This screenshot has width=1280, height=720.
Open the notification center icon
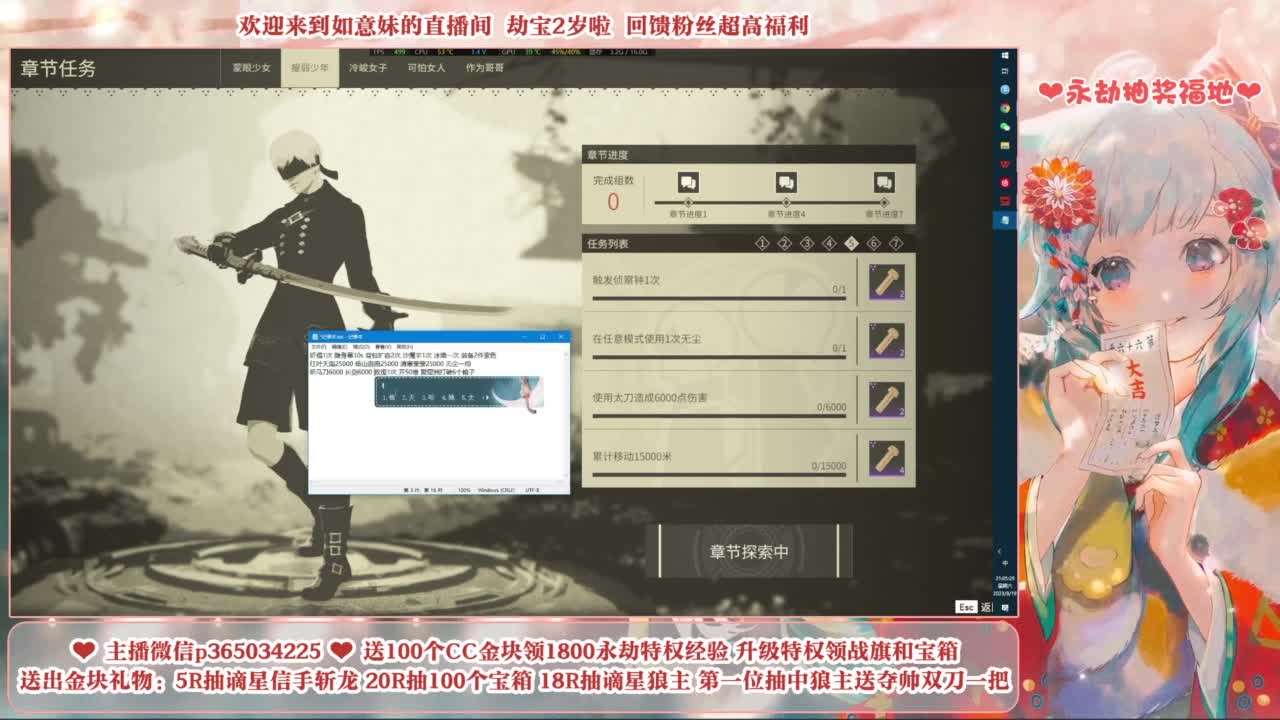(x=1005, y=607)
